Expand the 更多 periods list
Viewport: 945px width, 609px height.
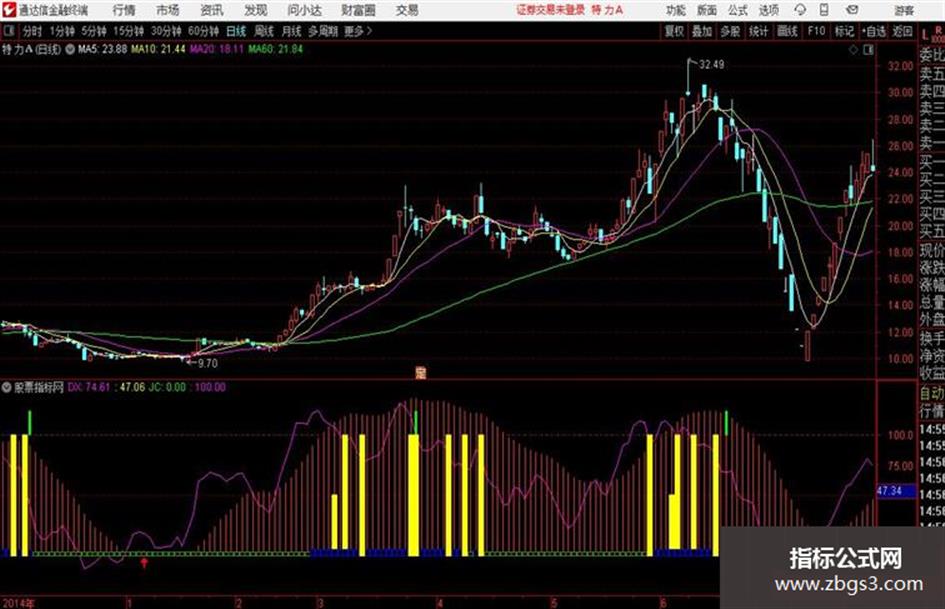tap(358, 31)
